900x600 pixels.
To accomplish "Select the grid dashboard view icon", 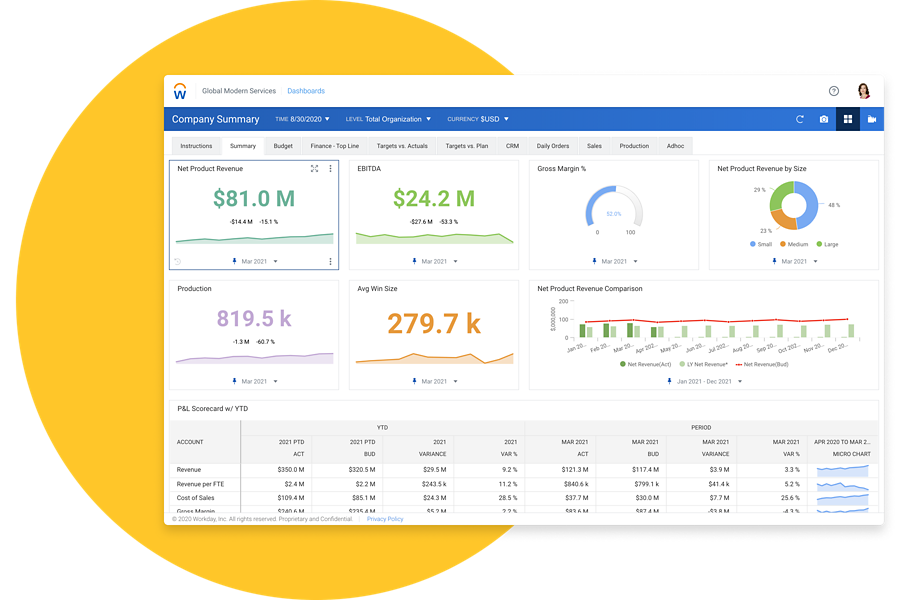I will [848, 119].
